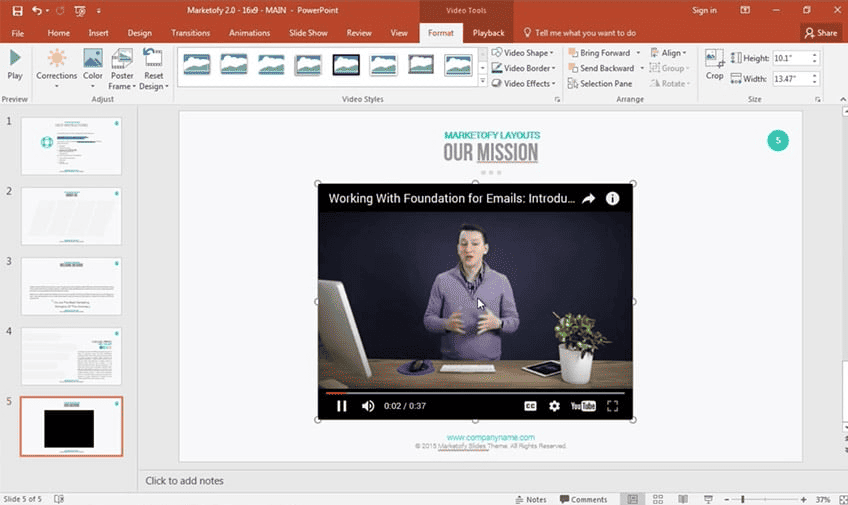Open the Bring Forward dropdown arrow
Screen dimensions: 848x505
(638, 53)
